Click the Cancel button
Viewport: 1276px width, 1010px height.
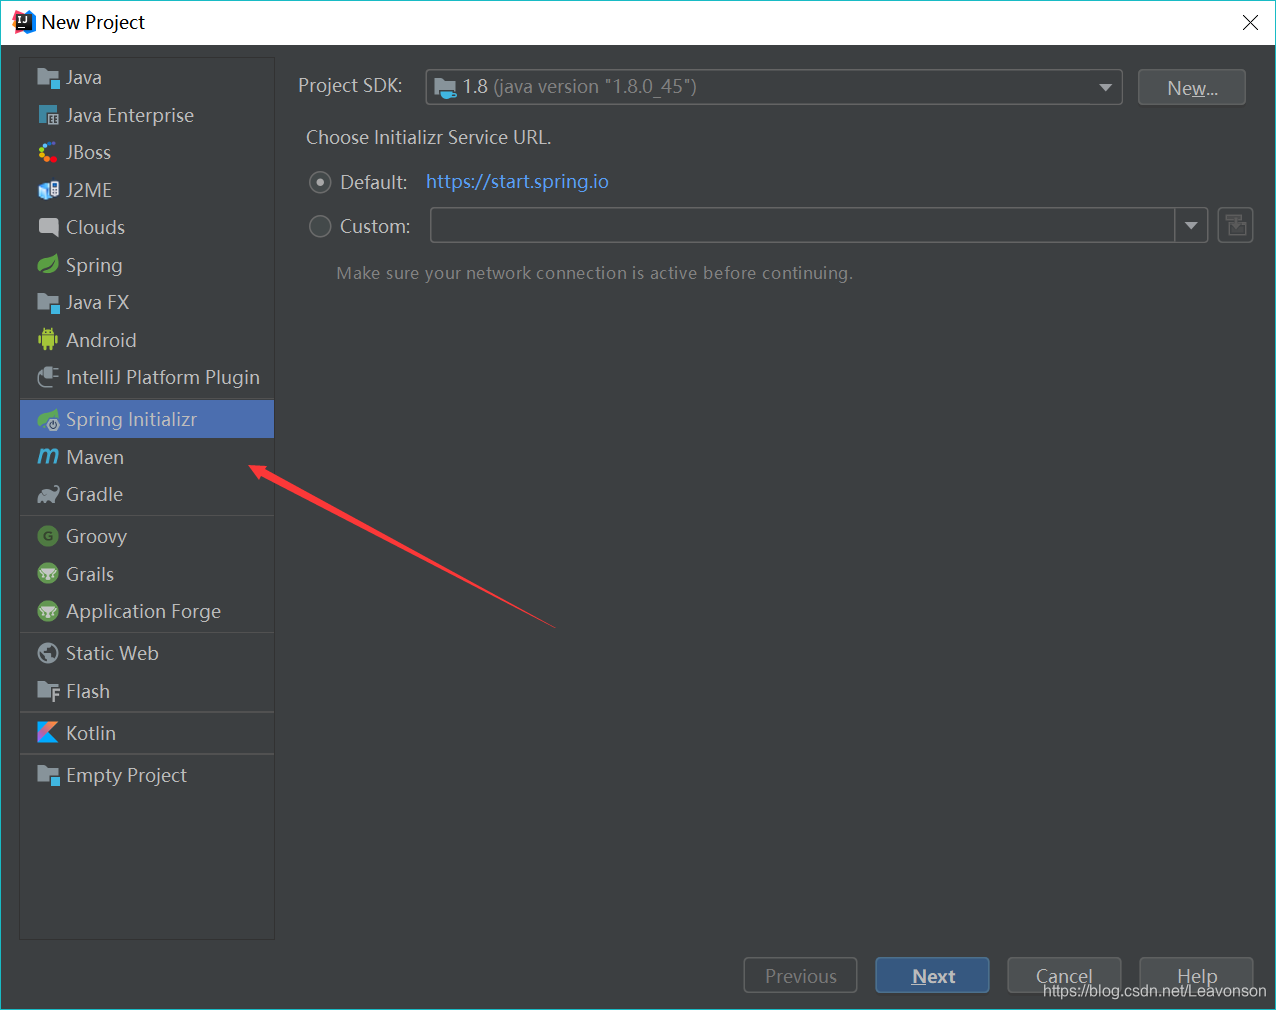[1064, 976]
